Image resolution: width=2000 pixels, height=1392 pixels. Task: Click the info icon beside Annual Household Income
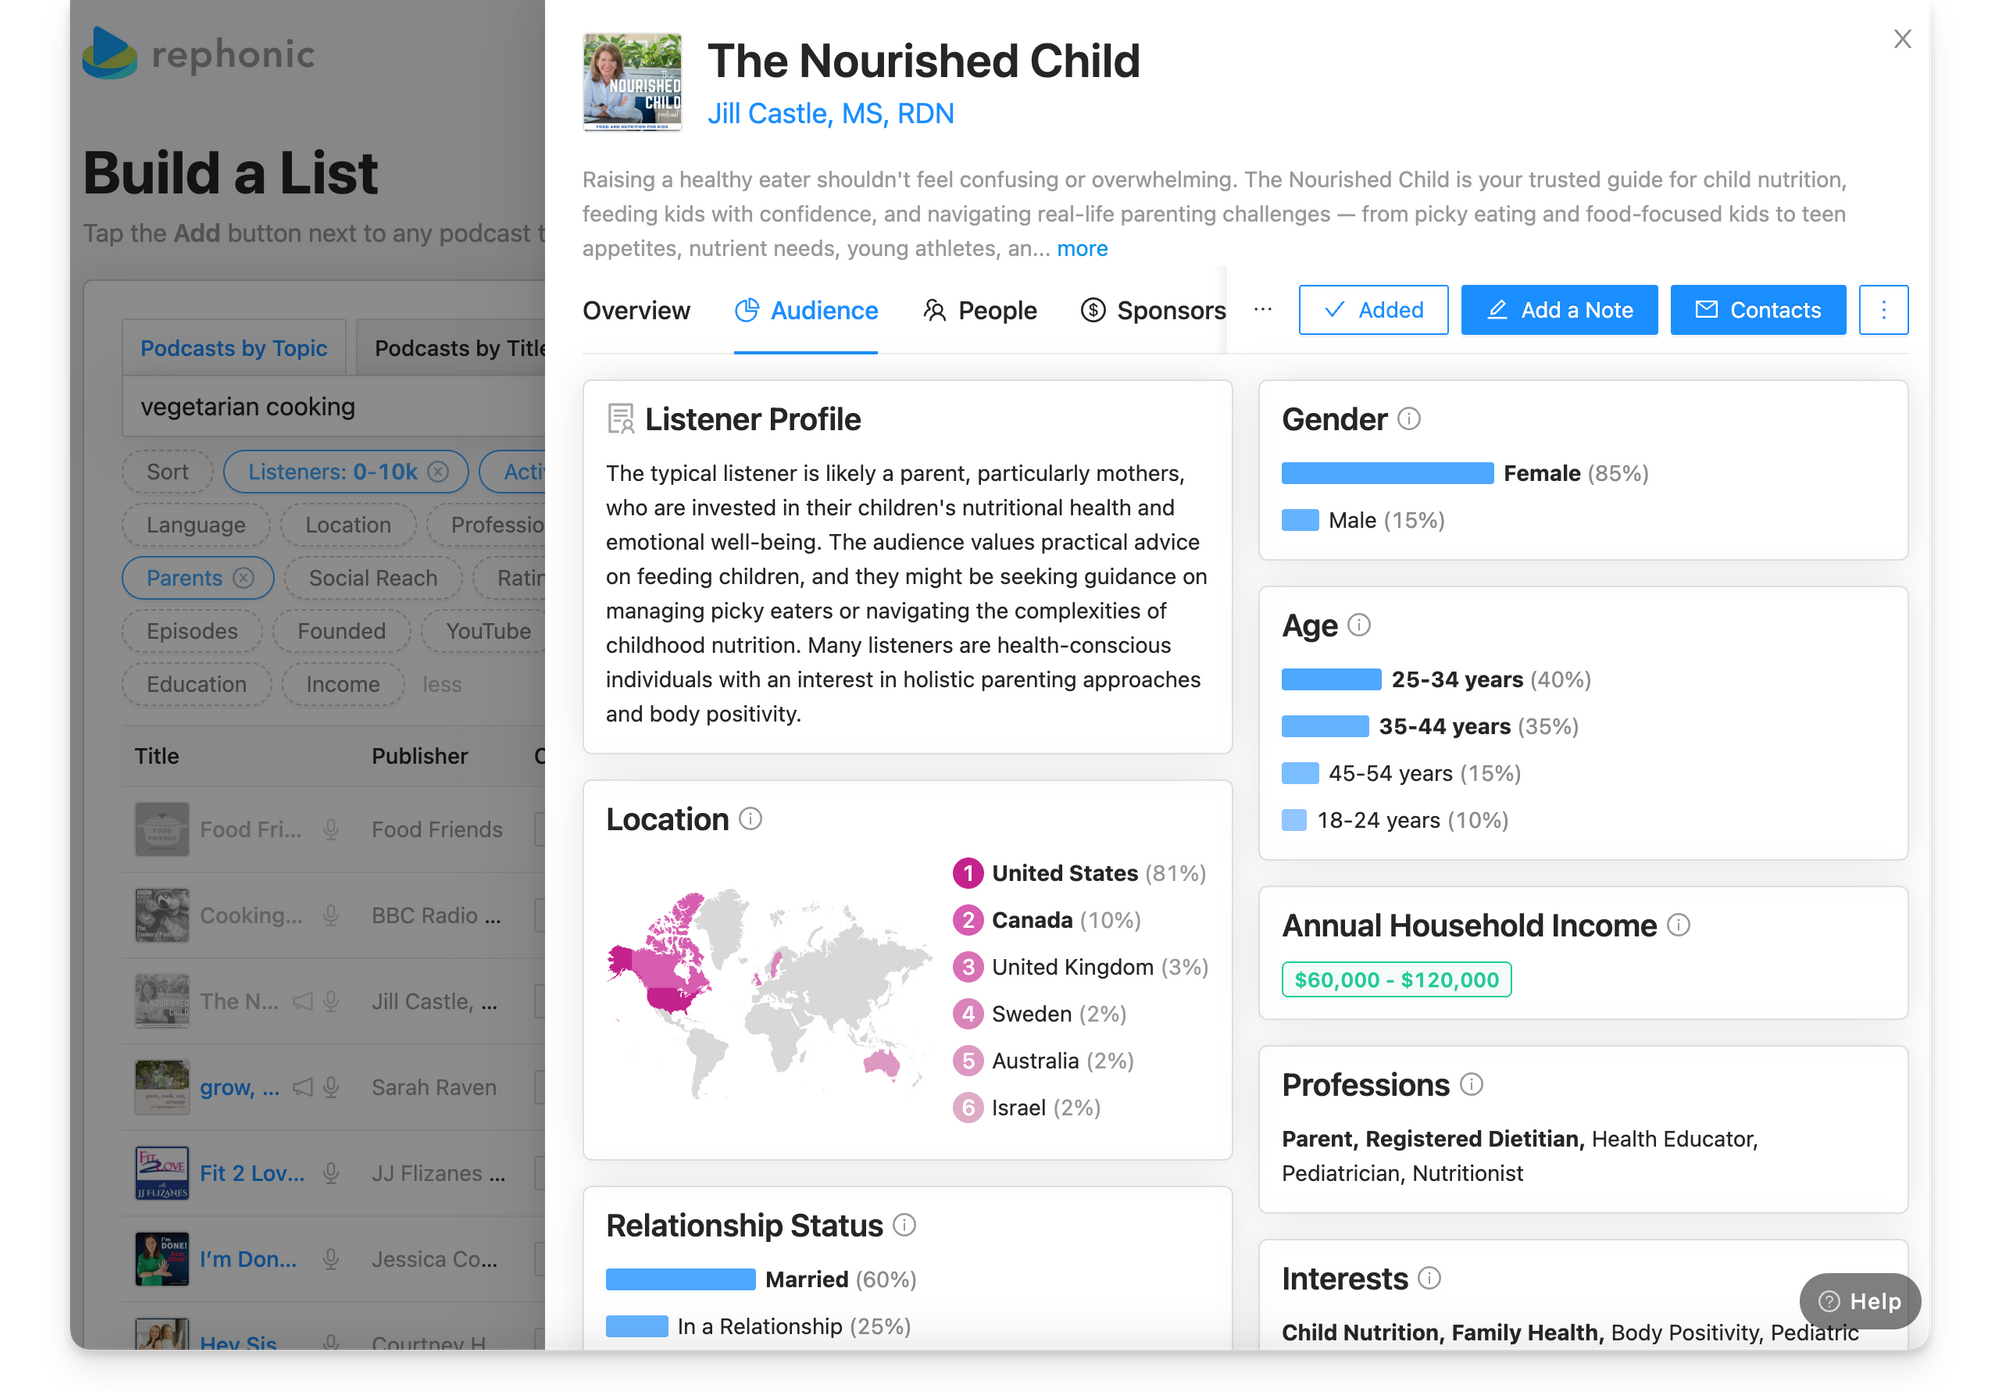coord(1679,925)
